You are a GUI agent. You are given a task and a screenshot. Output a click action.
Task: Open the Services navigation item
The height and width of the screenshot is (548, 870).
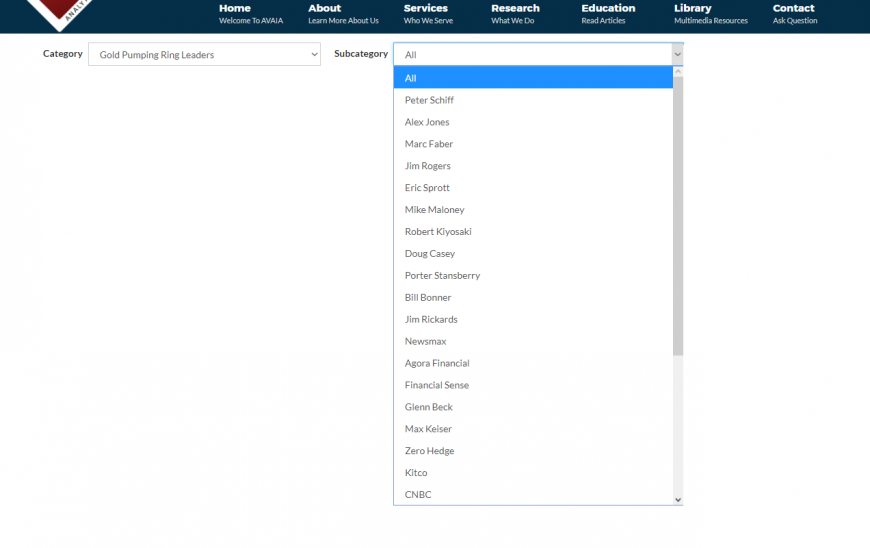click(426, 13)
